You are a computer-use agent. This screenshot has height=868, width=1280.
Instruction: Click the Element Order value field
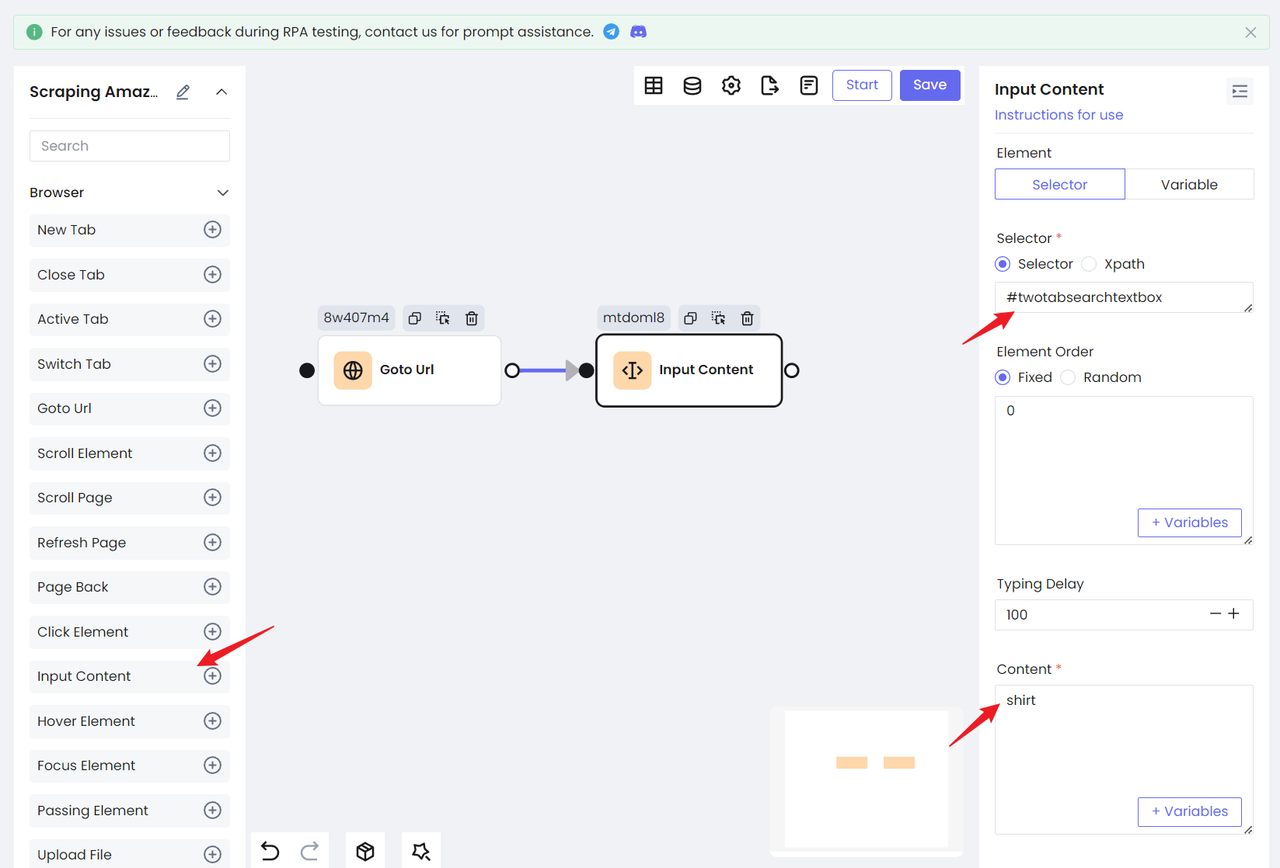[1124, 470]
